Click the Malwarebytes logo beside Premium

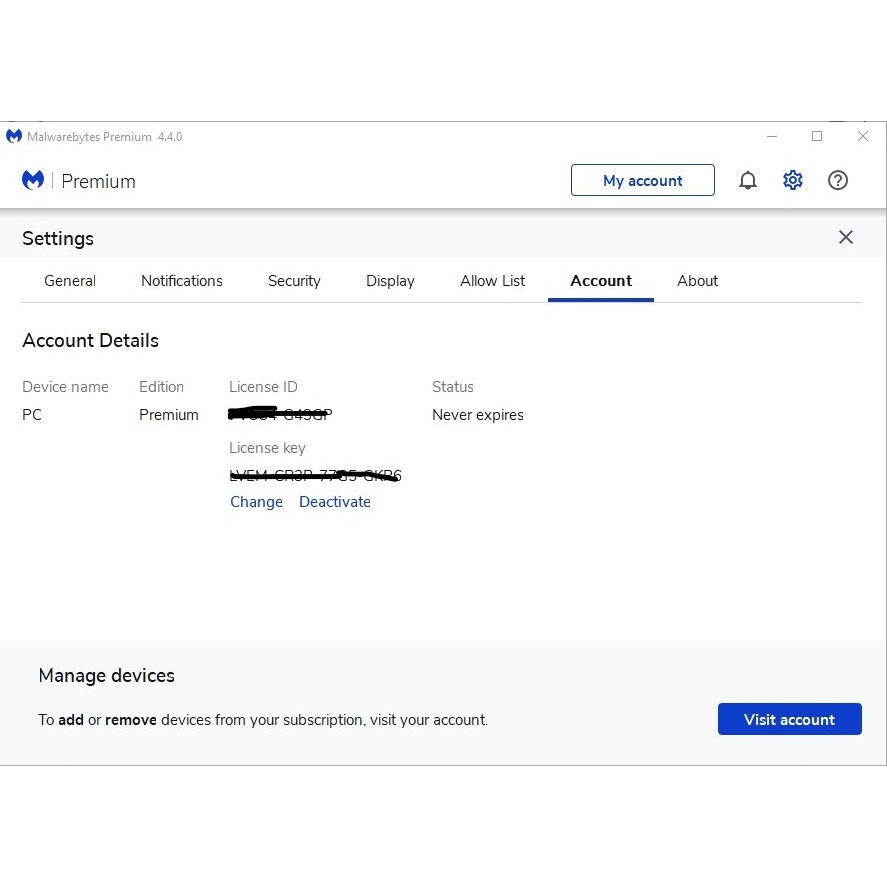coord(33,180)
